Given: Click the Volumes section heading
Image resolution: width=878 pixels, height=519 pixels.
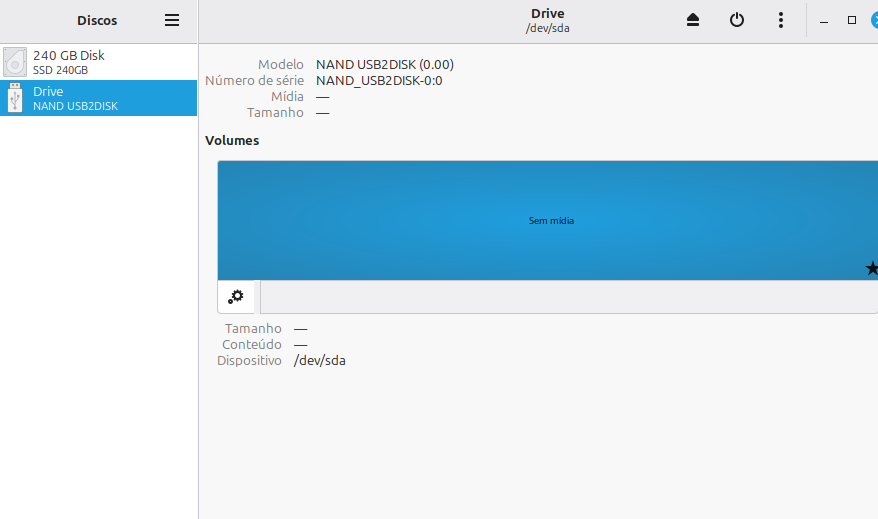Looking at the screenshot, I should click(x=232, y=141).
